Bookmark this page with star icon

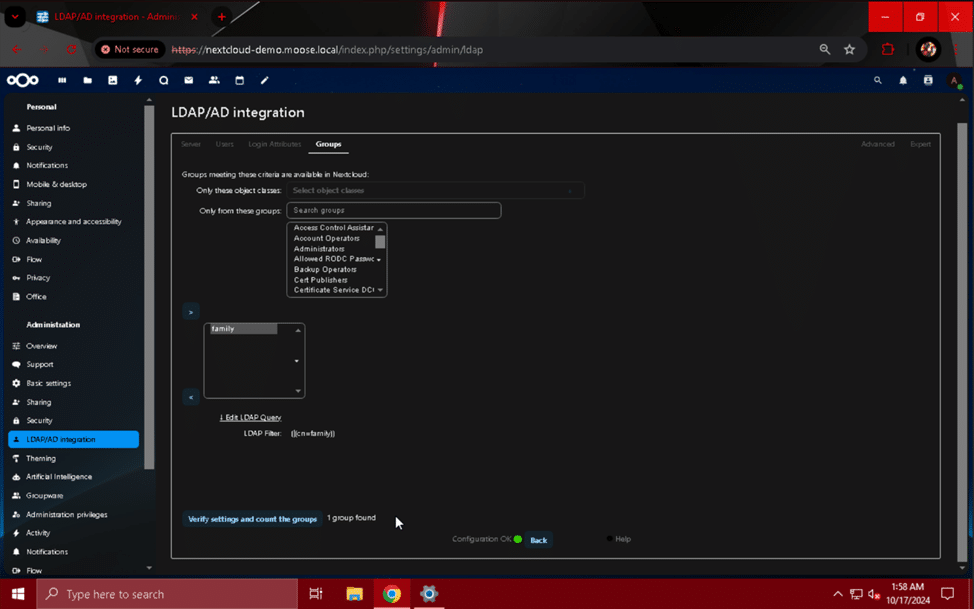(x=849, y=49)
